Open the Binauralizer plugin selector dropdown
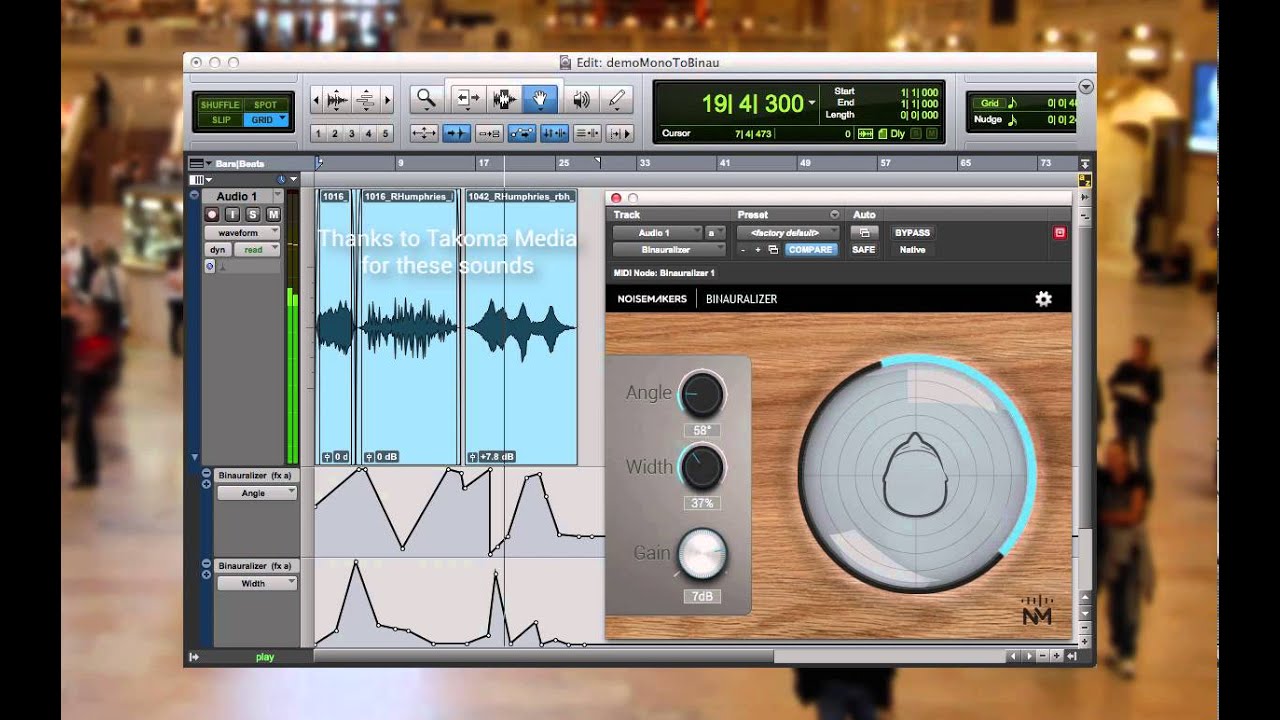The height and width of the screenshot is (720, 1280). point(670,249)
